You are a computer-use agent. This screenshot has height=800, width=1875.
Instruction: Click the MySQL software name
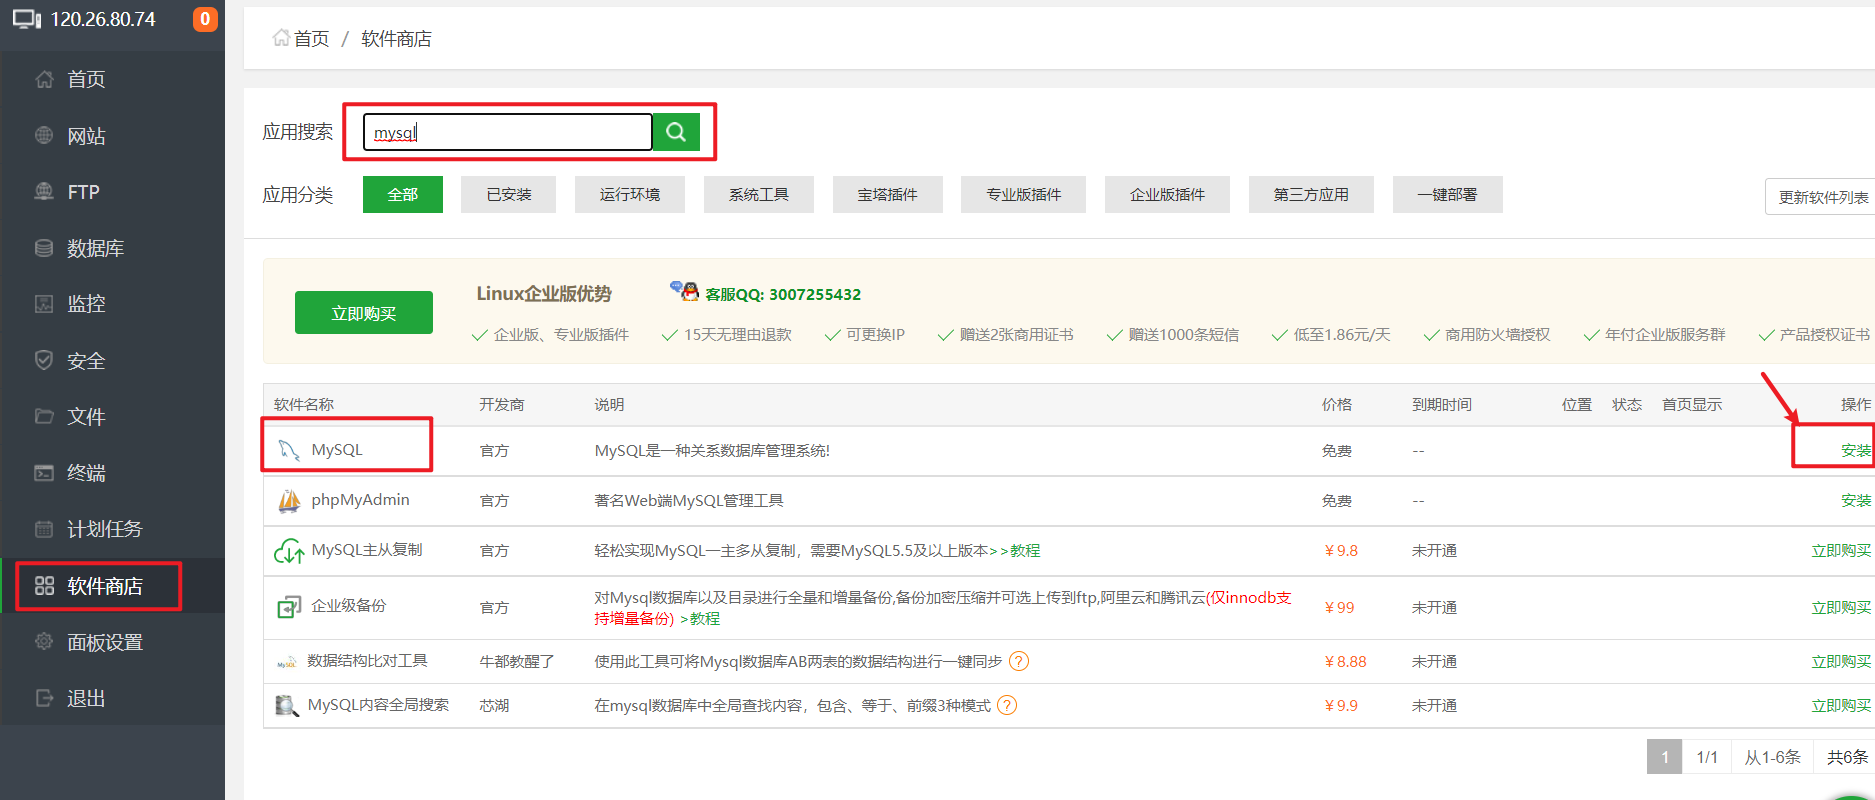(x=337, y=450)
